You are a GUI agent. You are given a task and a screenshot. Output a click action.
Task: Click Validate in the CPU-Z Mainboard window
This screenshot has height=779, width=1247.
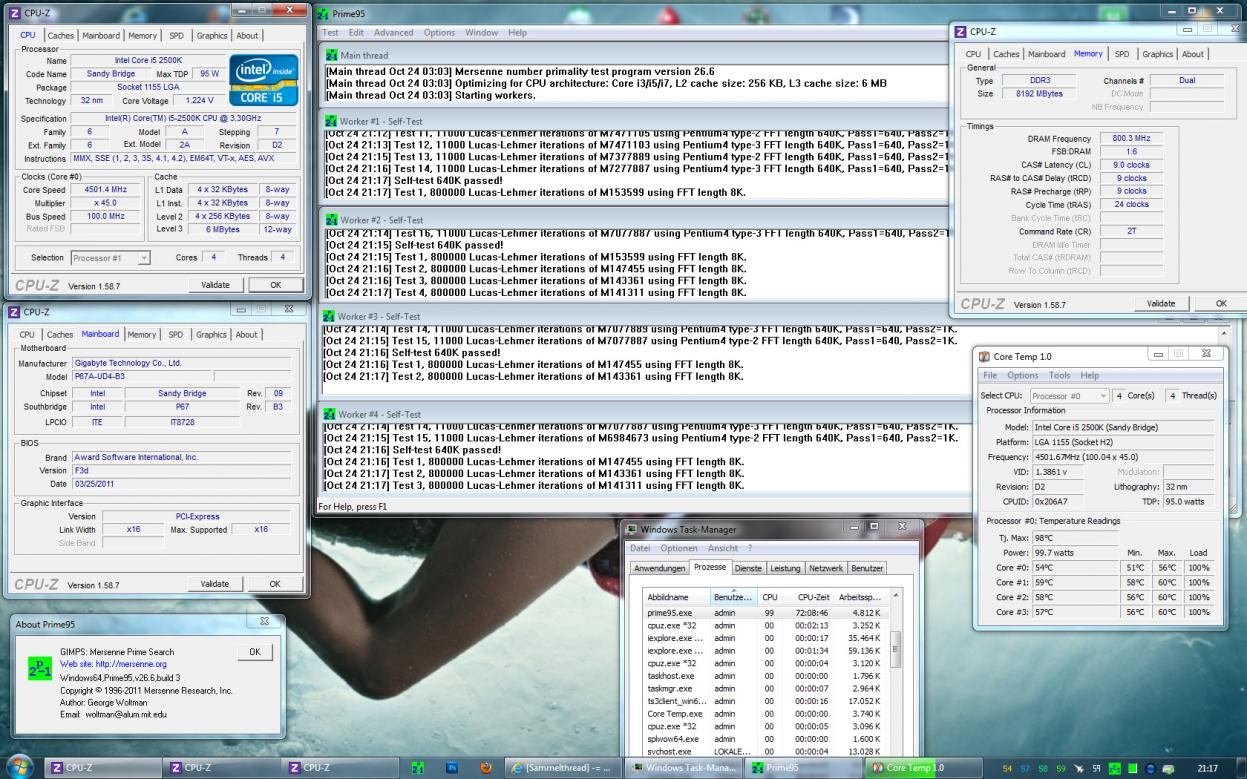click(215, 584)
